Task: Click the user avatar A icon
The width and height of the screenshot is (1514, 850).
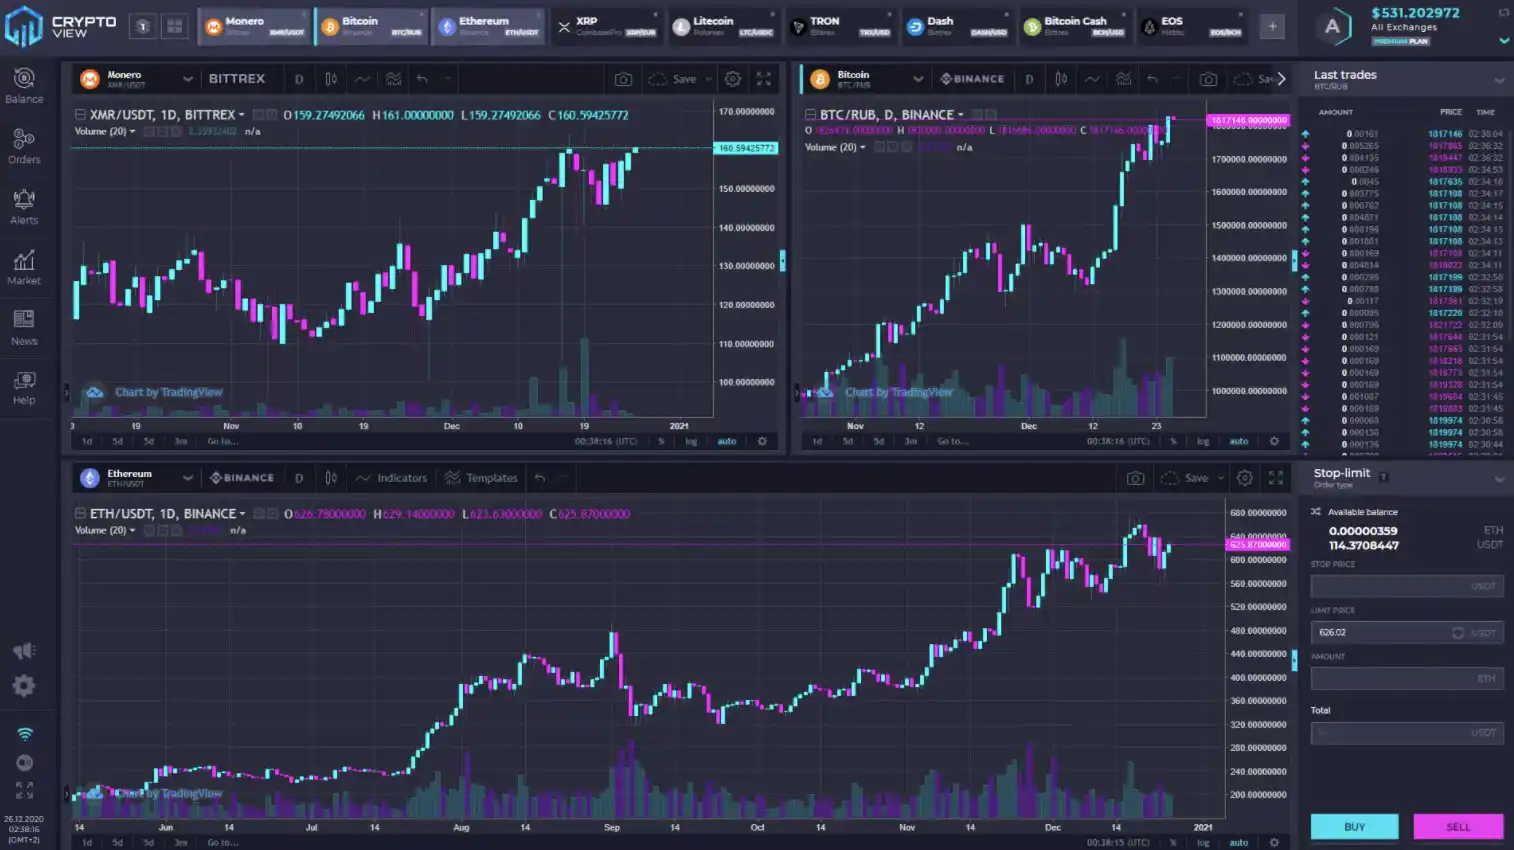Action: pyautogui.click(x=1332, y=27)
